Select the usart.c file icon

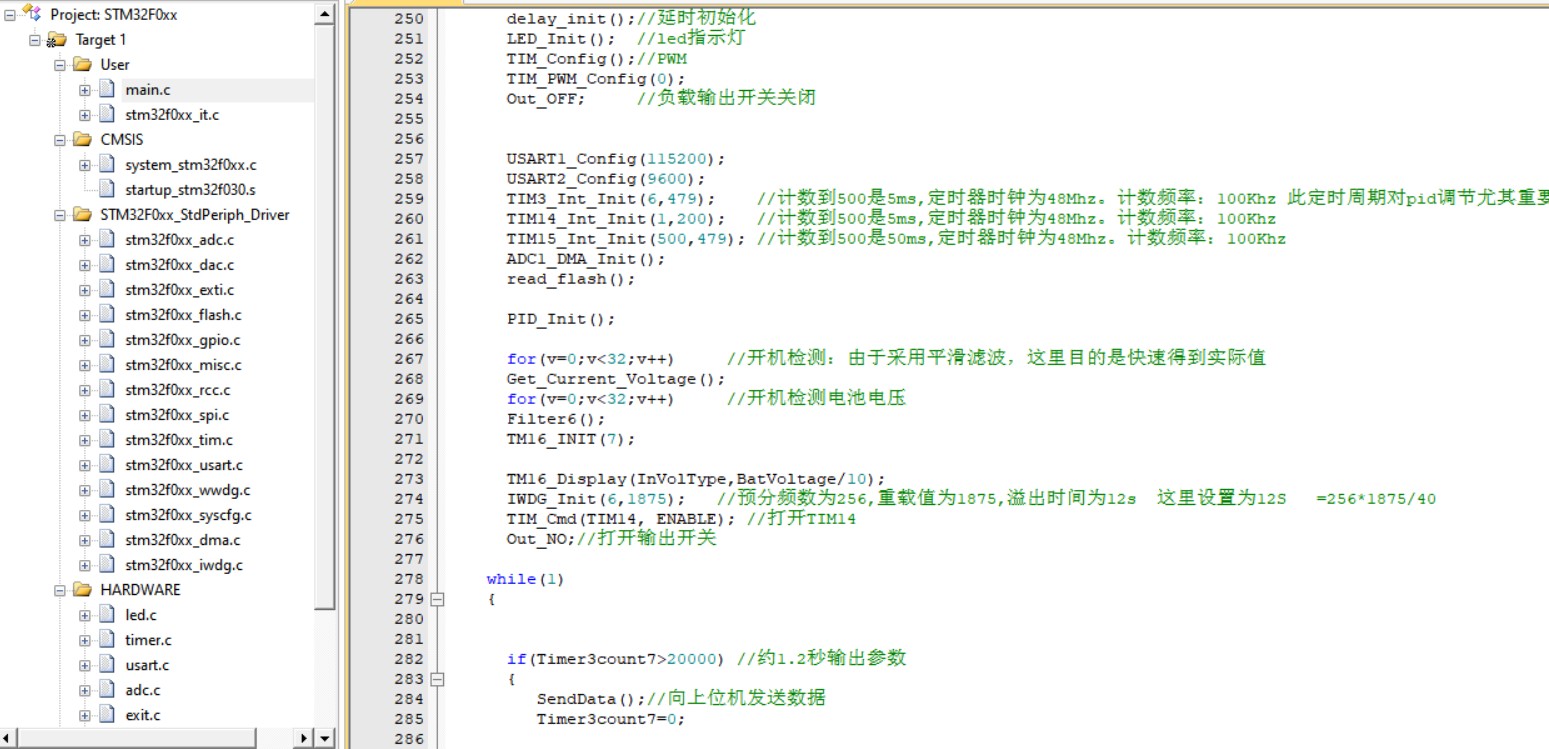click(107, 665)
